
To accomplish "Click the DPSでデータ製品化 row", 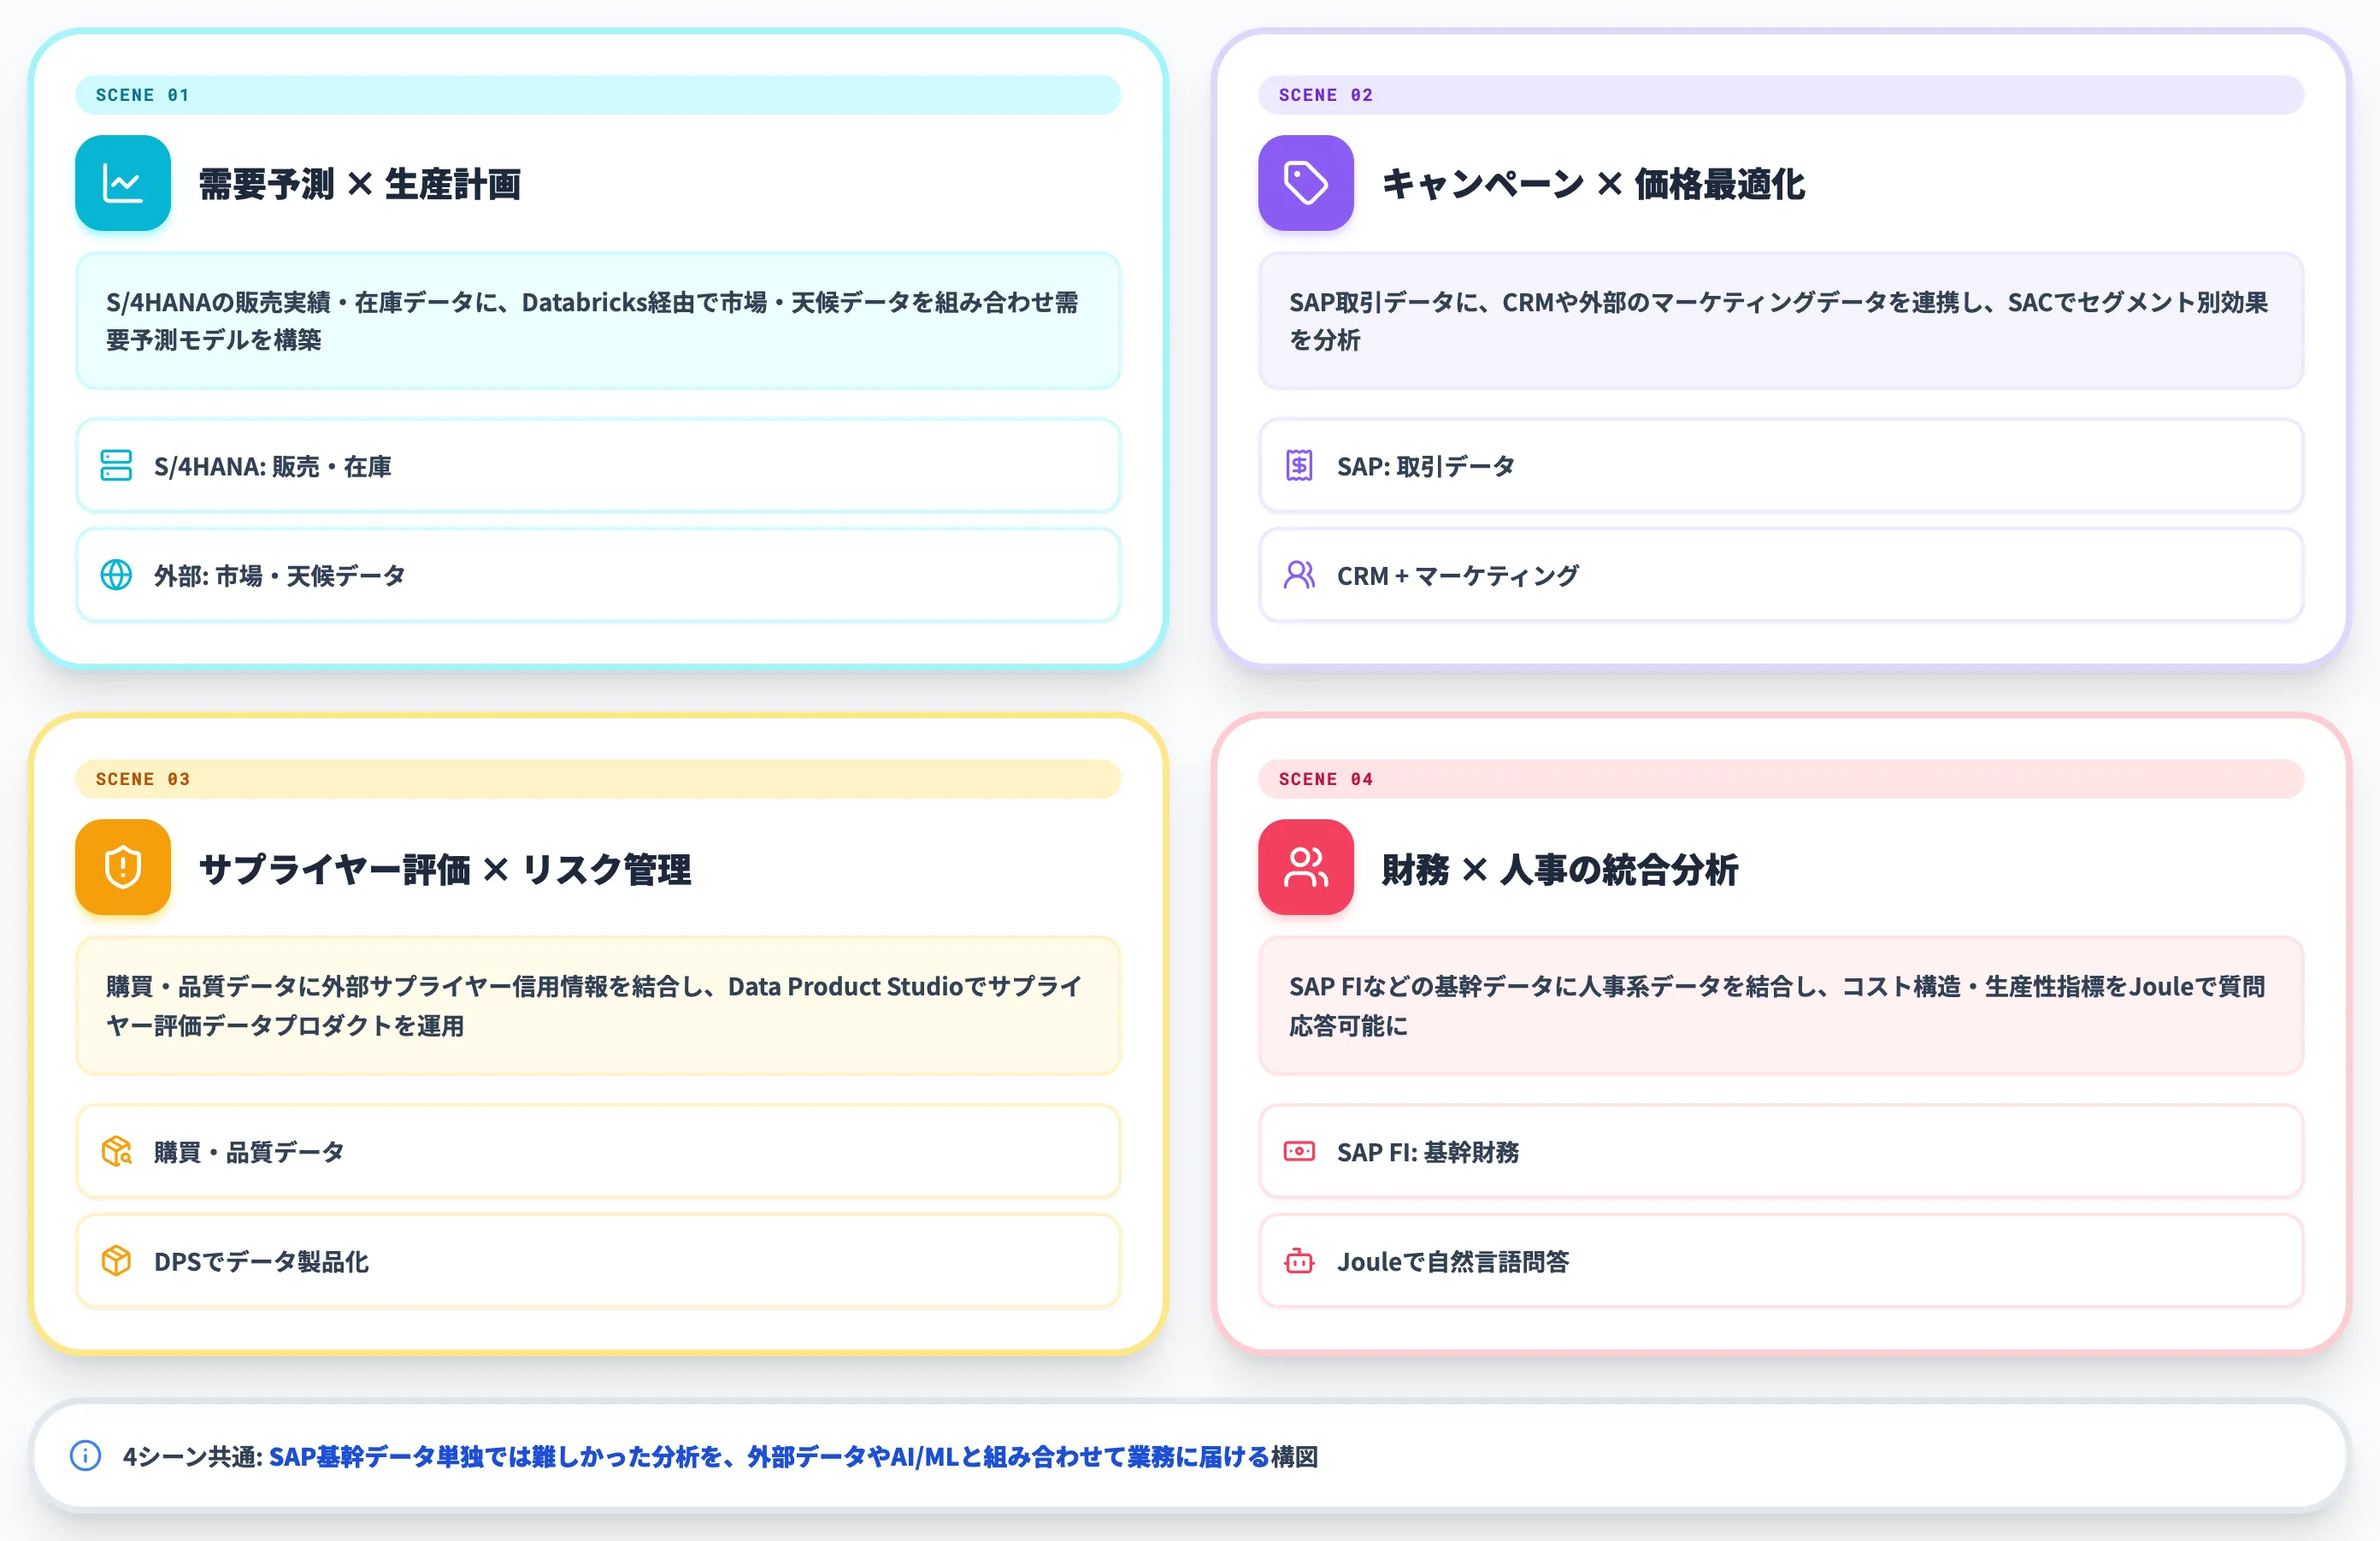I will tap(598, 1261).
